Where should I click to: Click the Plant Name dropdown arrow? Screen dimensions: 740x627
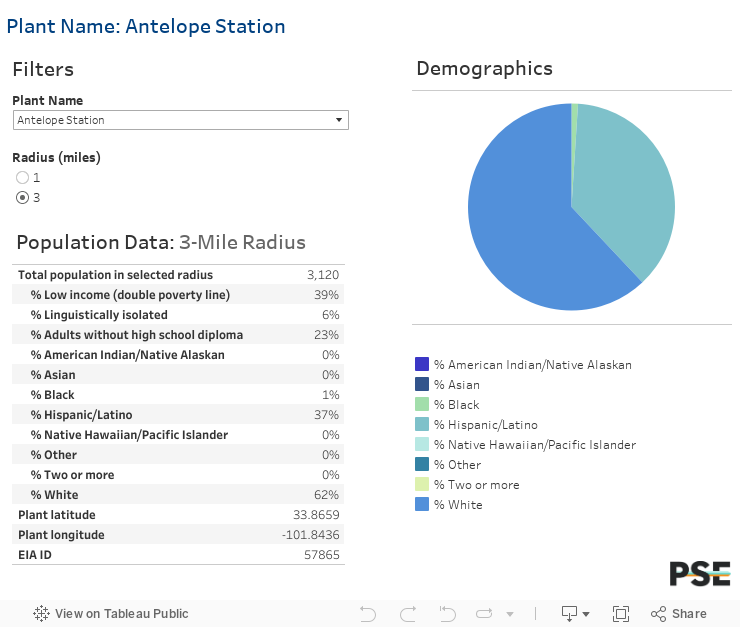[339, 120]
